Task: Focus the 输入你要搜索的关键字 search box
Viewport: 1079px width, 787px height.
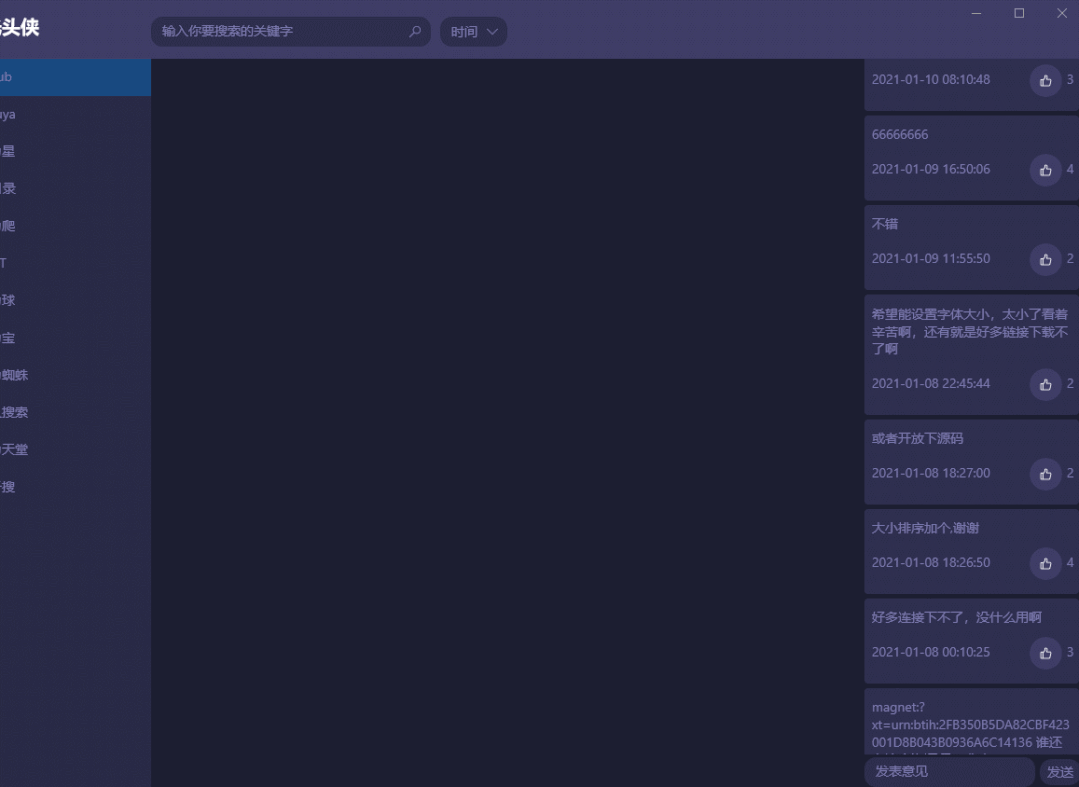Action: 290,32
